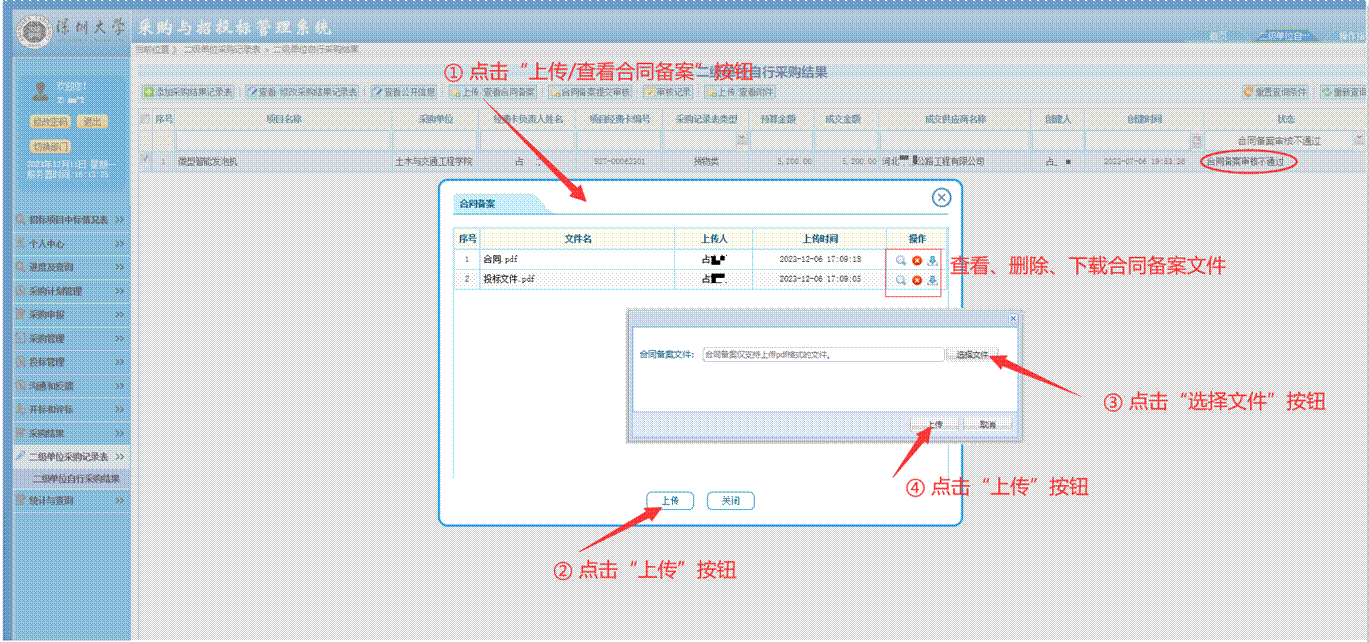Expand 个人中心 in the sidebar
This screenshot has height=642, width=1369.
[70, 243]
